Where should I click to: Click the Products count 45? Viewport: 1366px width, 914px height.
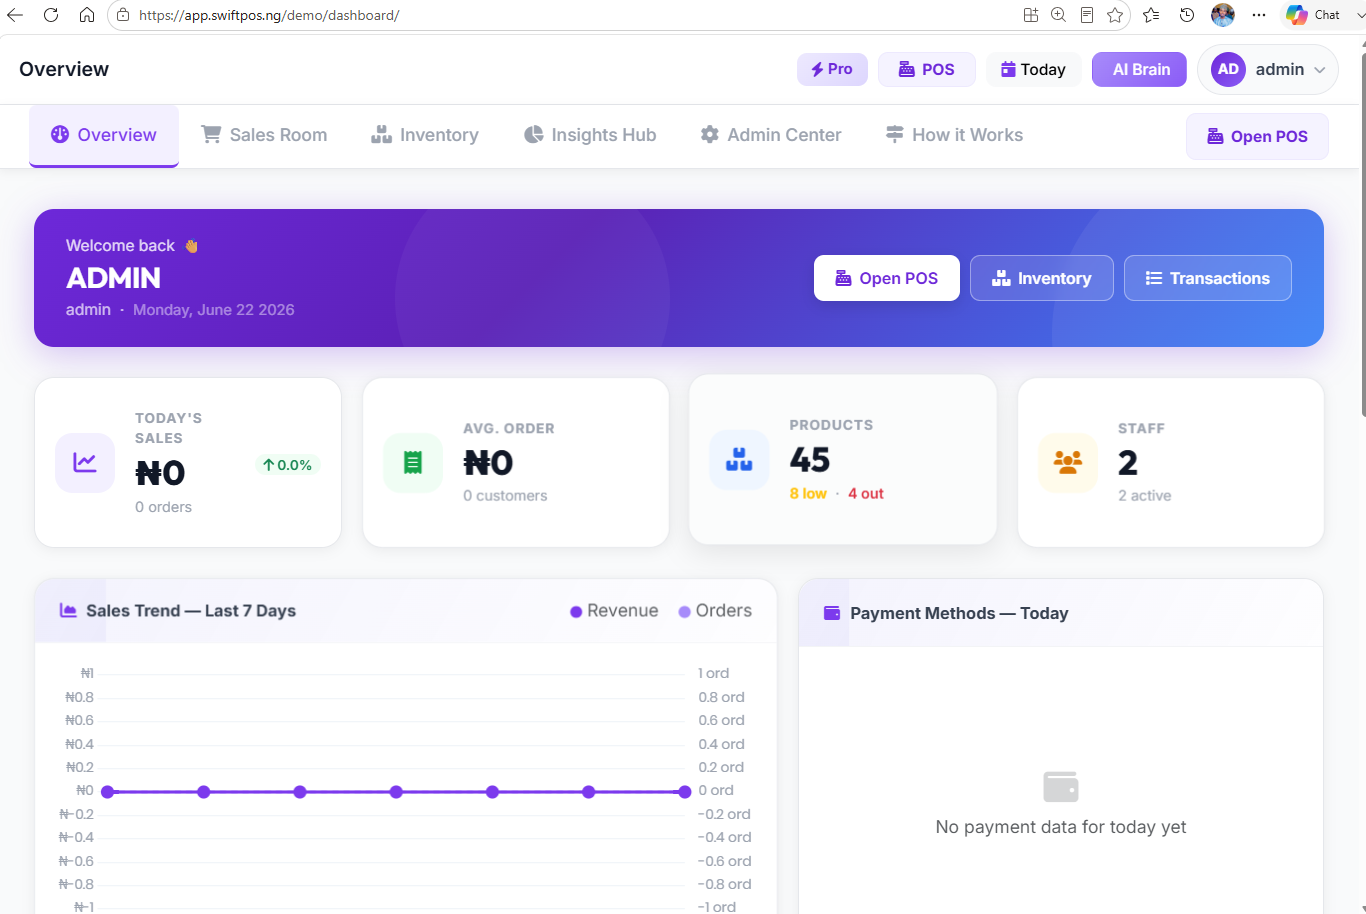pyautogui.click(x=810, y=460)
